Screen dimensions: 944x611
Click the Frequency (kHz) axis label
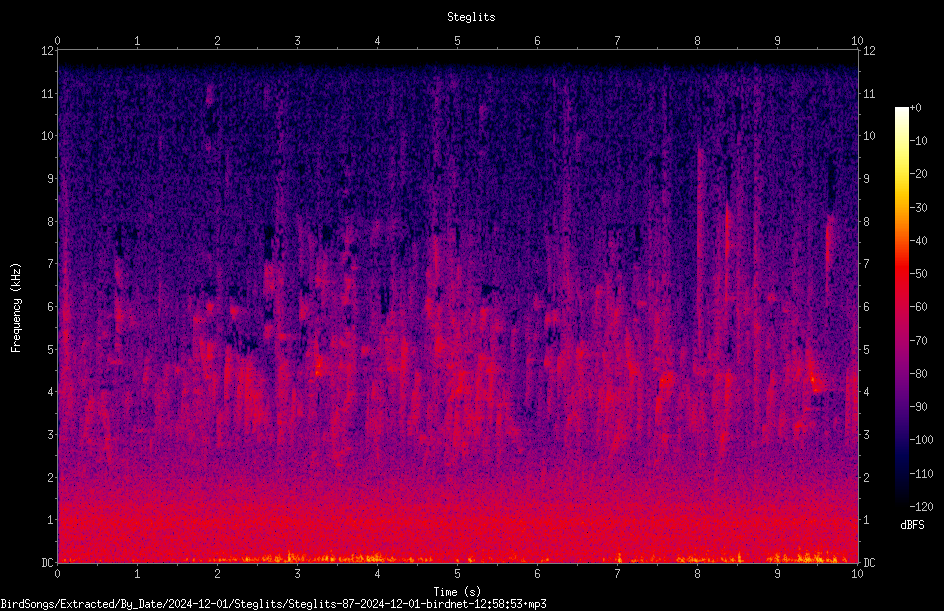click(x=16, y=308)
